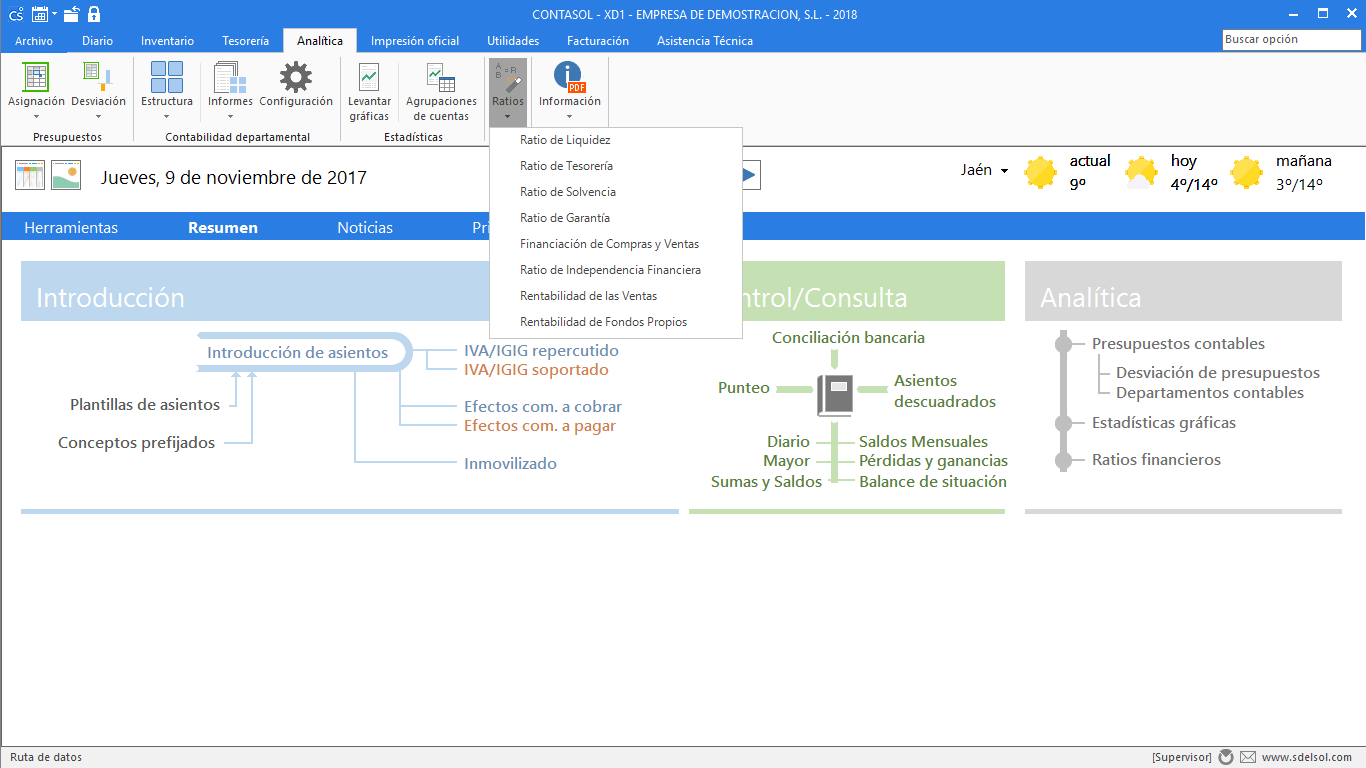Open the Noticias desktop tab

[365, 228]
